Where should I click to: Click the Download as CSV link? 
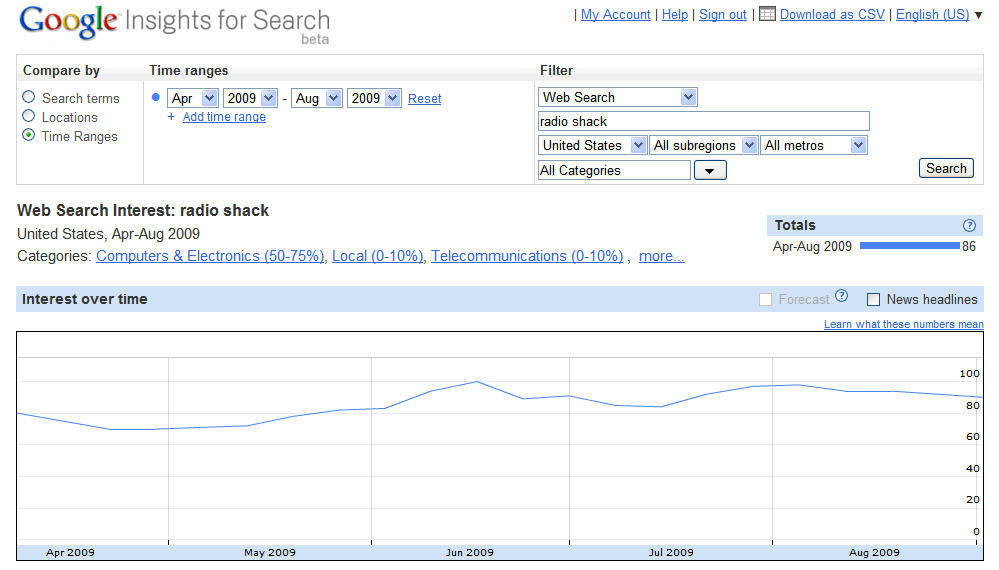(x=832, y=15)
